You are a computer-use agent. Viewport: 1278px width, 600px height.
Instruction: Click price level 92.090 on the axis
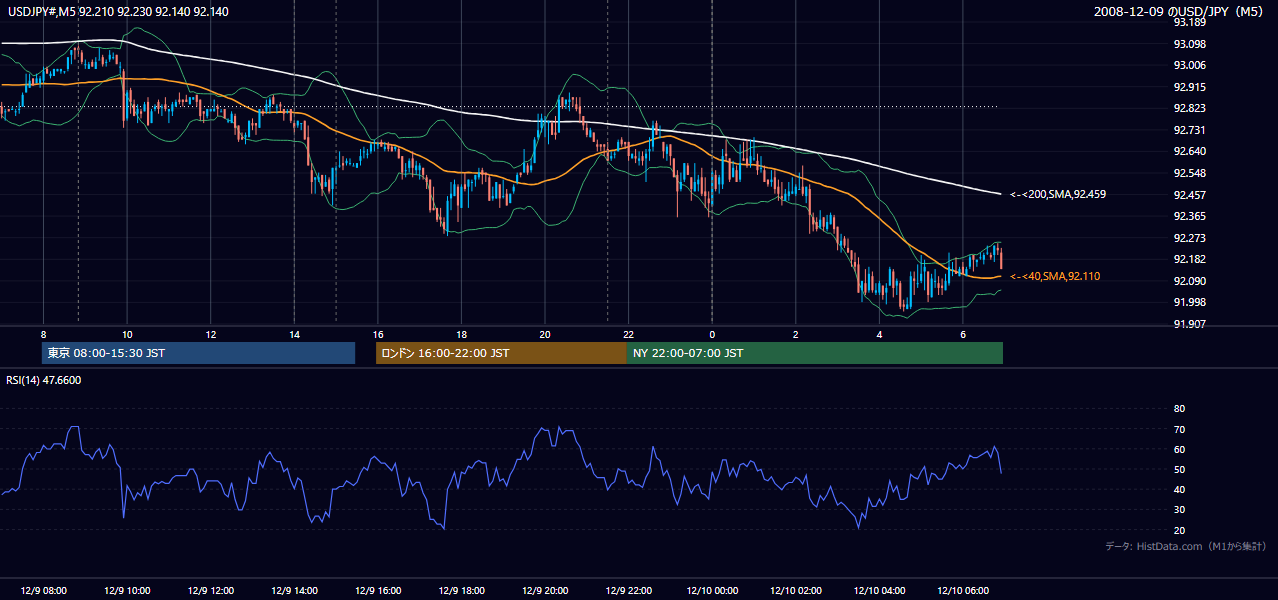pyautogui.click(x=1189, y=281)
